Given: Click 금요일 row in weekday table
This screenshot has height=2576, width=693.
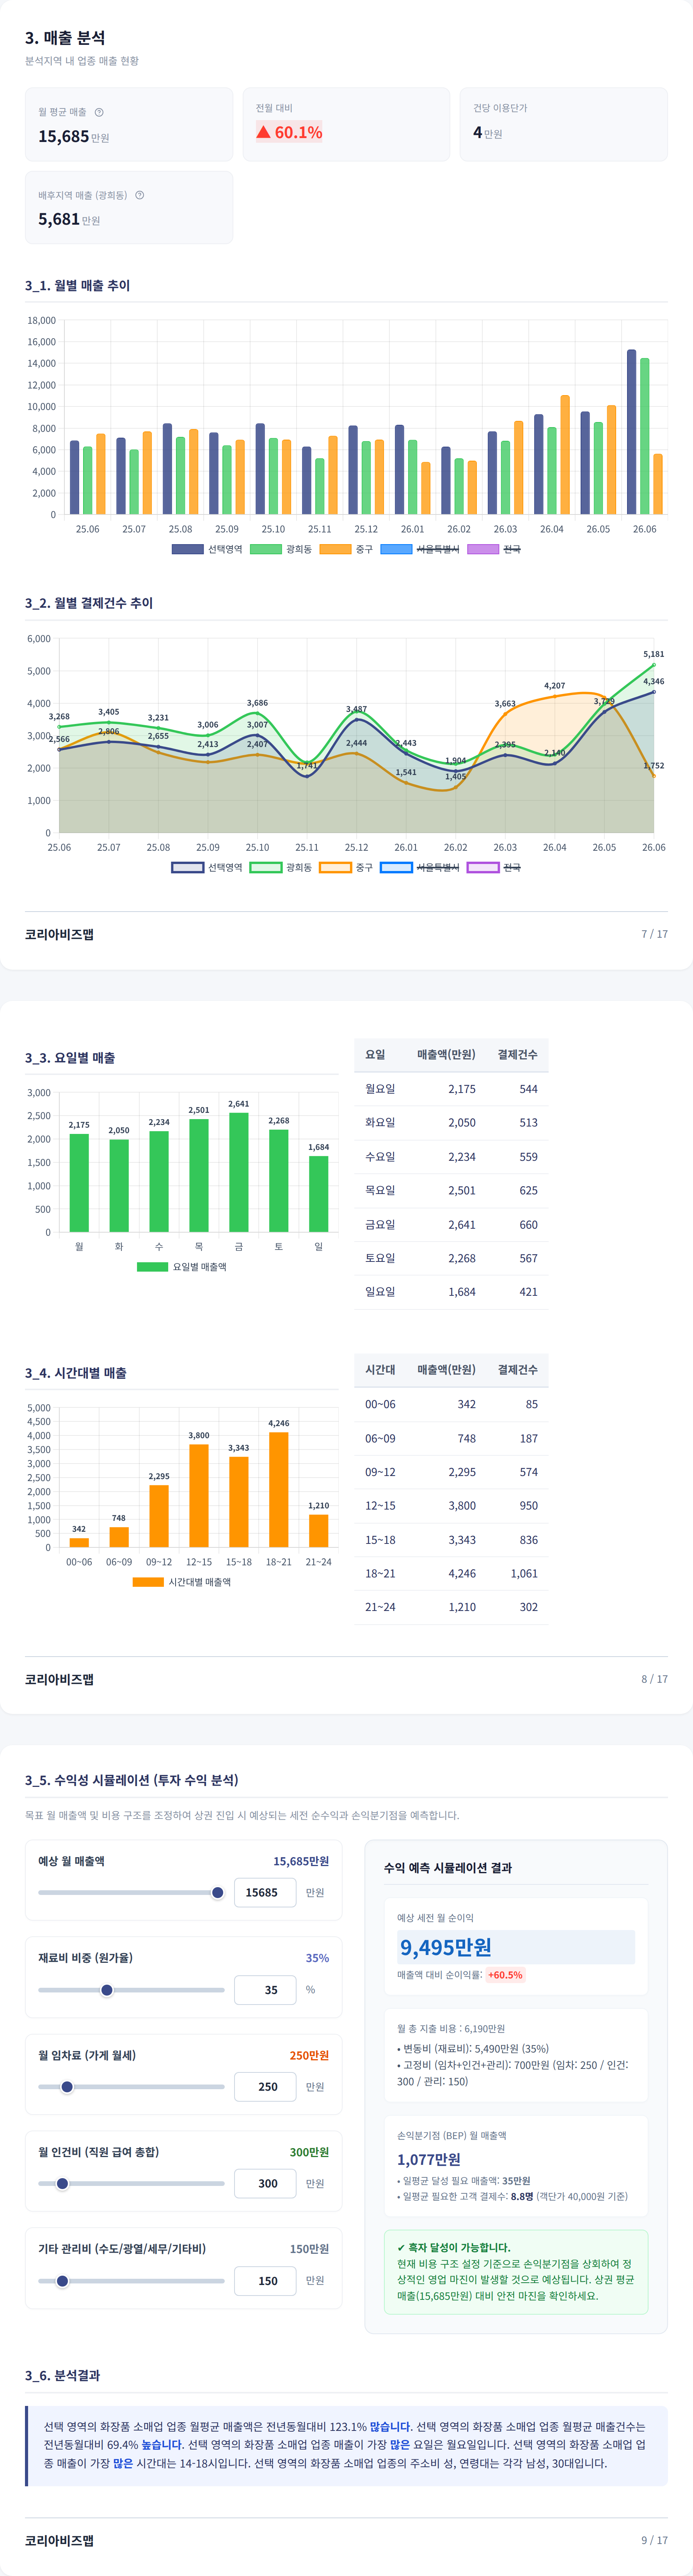Looking at the screenshot, I should 451,1225.
